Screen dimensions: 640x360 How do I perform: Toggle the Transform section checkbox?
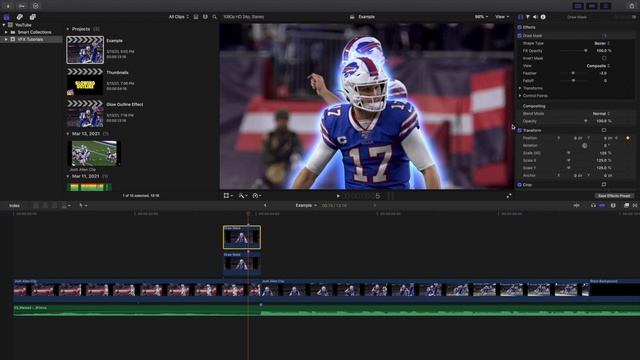[x=520, y=130]
